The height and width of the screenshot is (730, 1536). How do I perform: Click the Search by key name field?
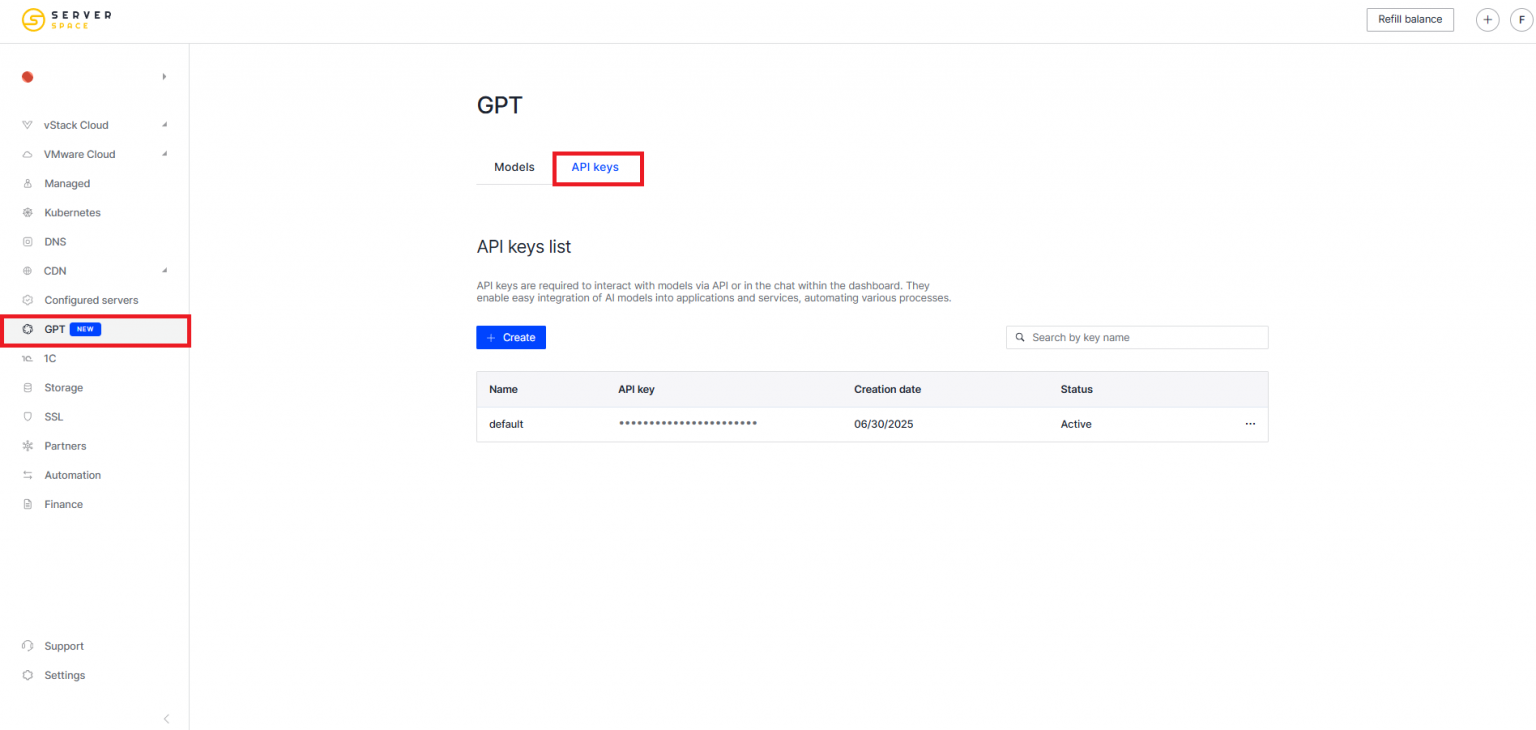1137,337
